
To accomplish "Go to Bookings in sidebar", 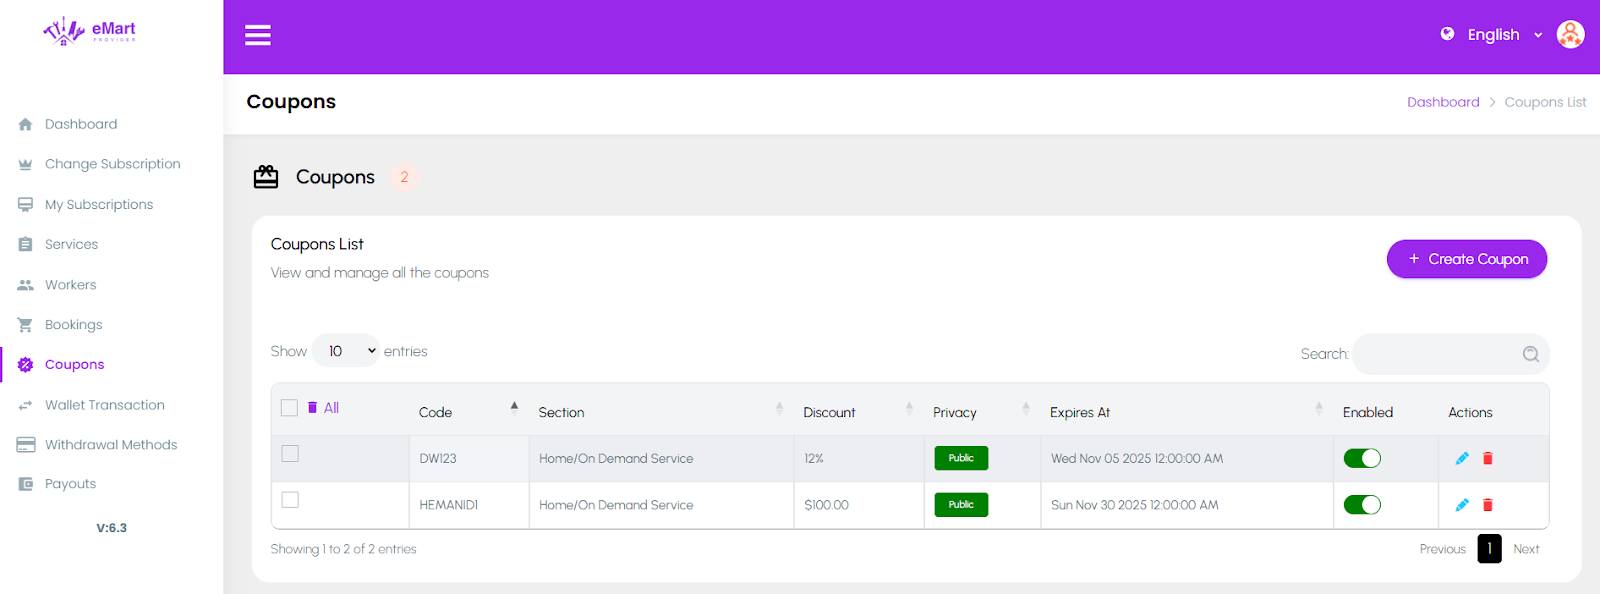I will pos(73,325).
